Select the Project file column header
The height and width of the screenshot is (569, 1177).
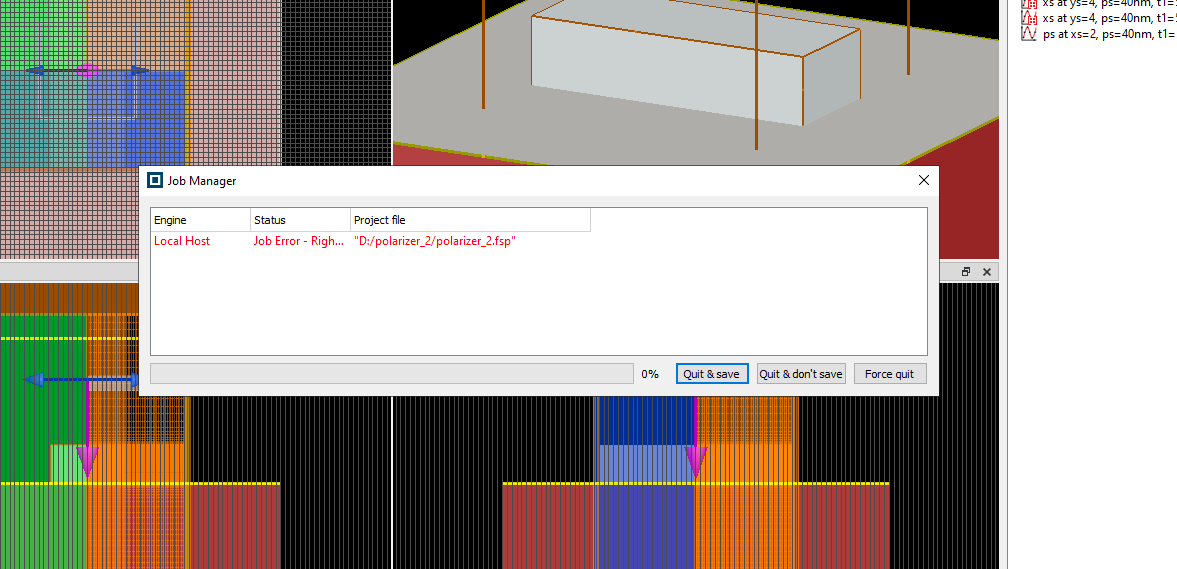coord(470,220)
